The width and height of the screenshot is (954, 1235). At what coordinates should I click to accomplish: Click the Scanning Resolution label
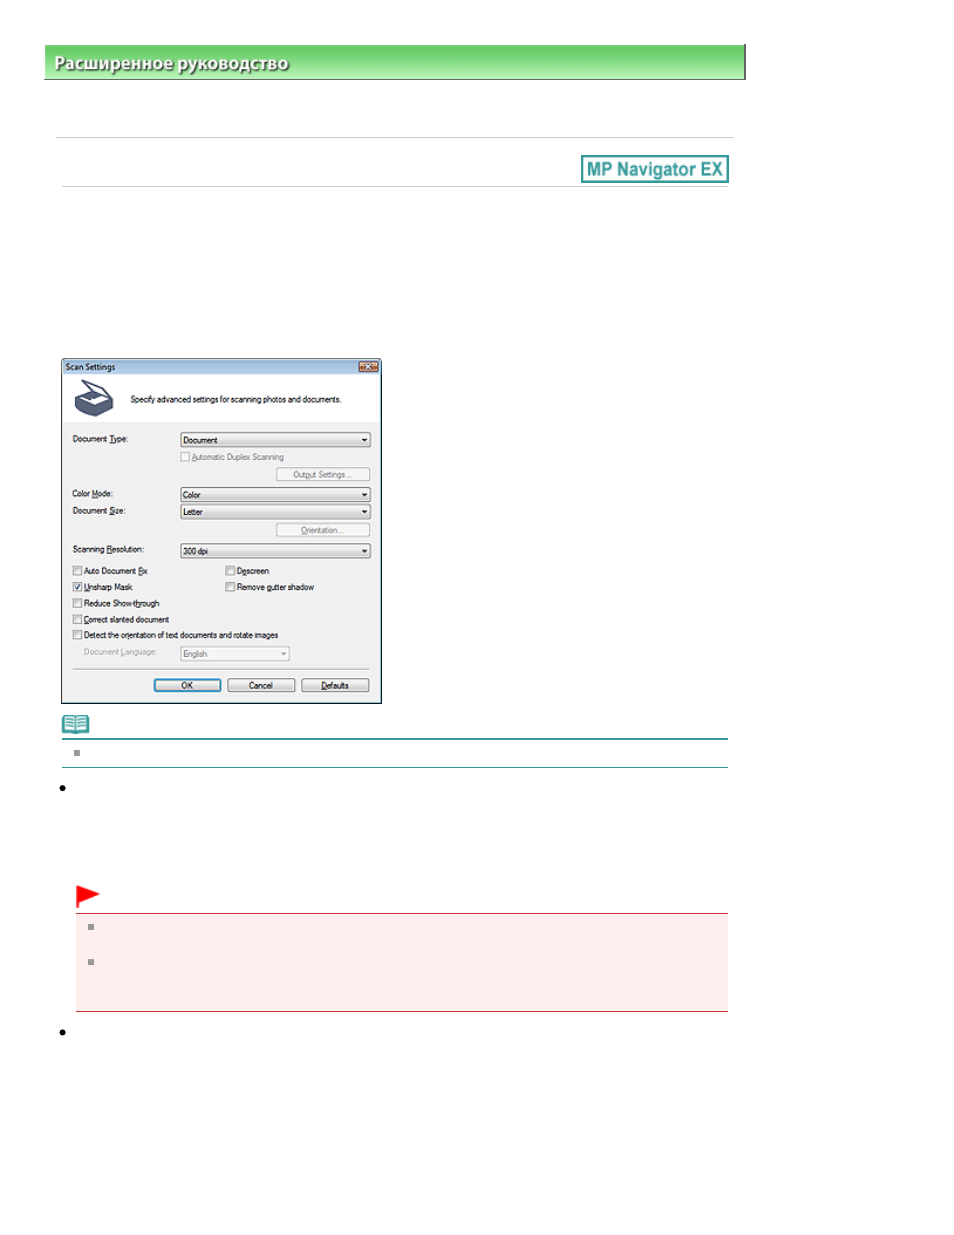(108, 550)
